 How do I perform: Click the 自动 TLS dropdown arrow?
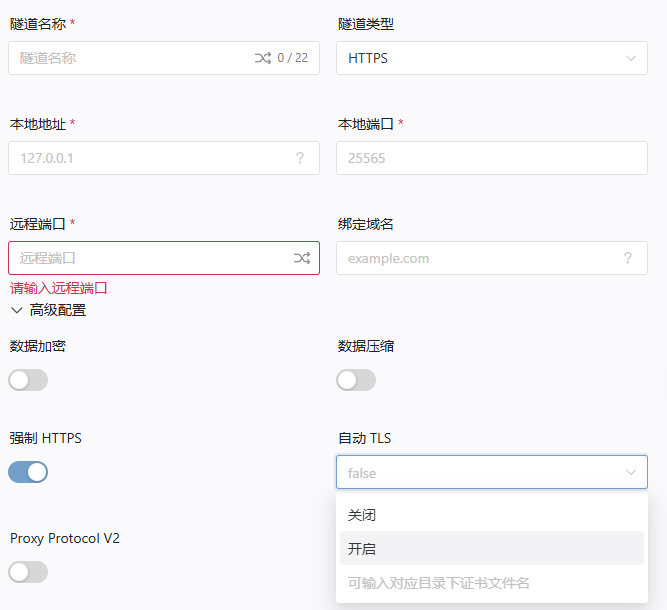(x=631, y=472)
